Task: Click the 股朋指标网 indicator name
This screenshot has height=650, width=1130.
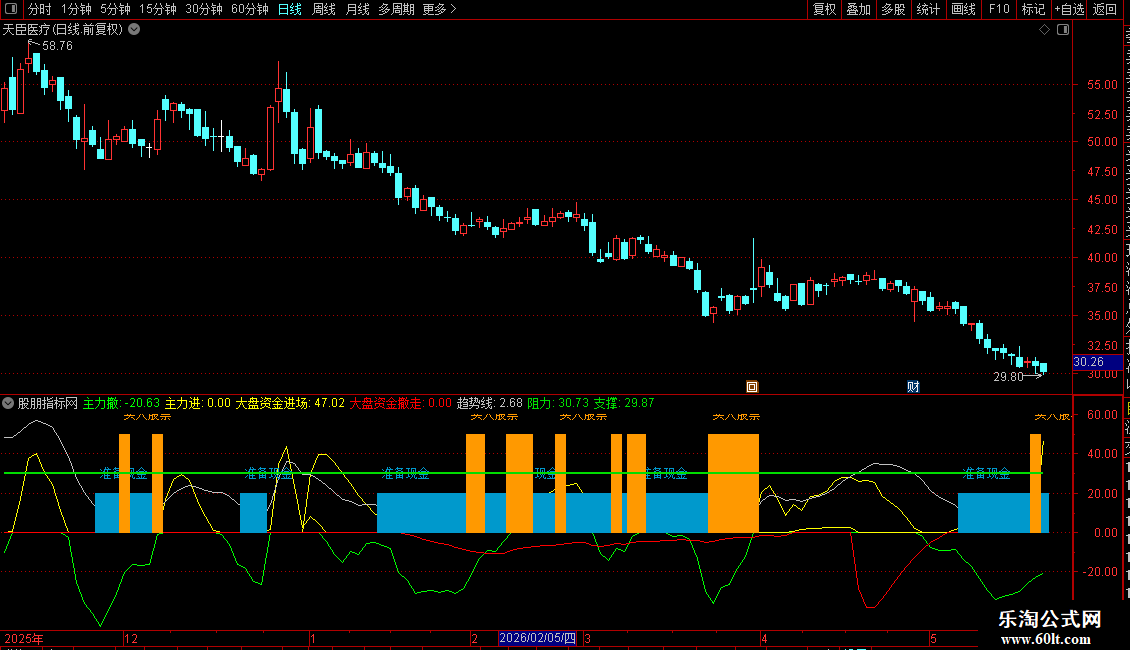Action: point(48,404)
